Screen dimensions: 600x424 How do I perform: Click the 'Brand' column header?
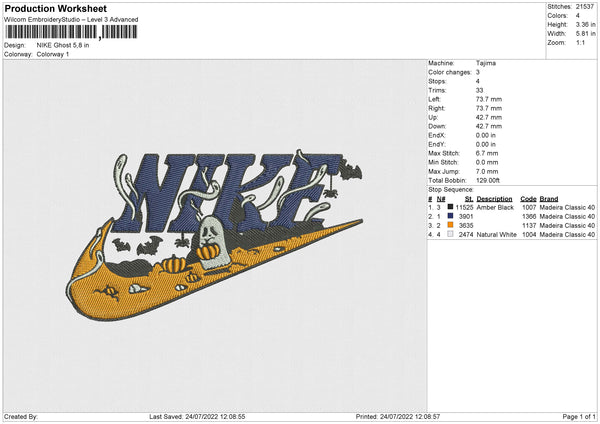click(549, 199)
